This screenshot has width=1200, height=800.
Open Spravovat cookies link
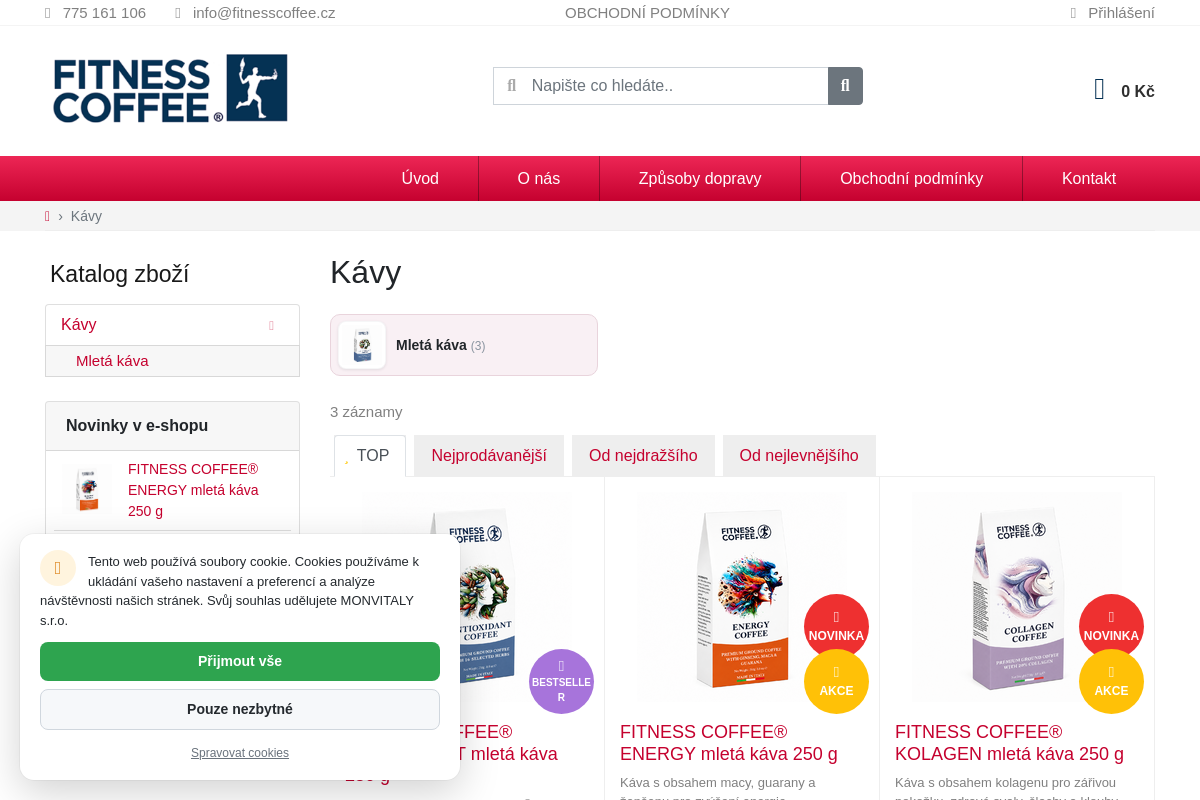point(240,753)
